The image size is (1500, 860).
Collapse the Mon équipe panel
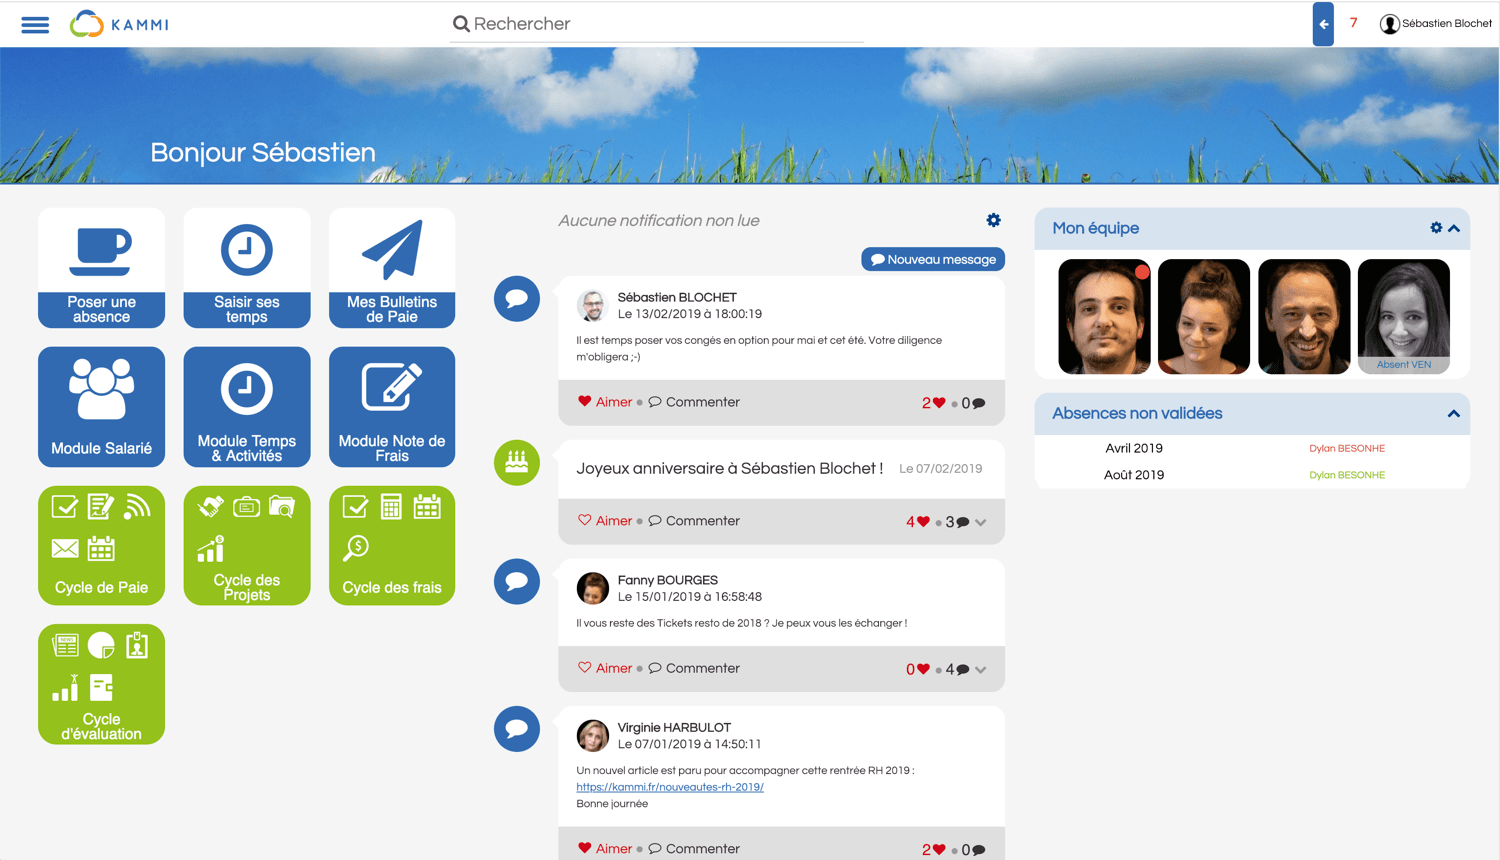1454,228
